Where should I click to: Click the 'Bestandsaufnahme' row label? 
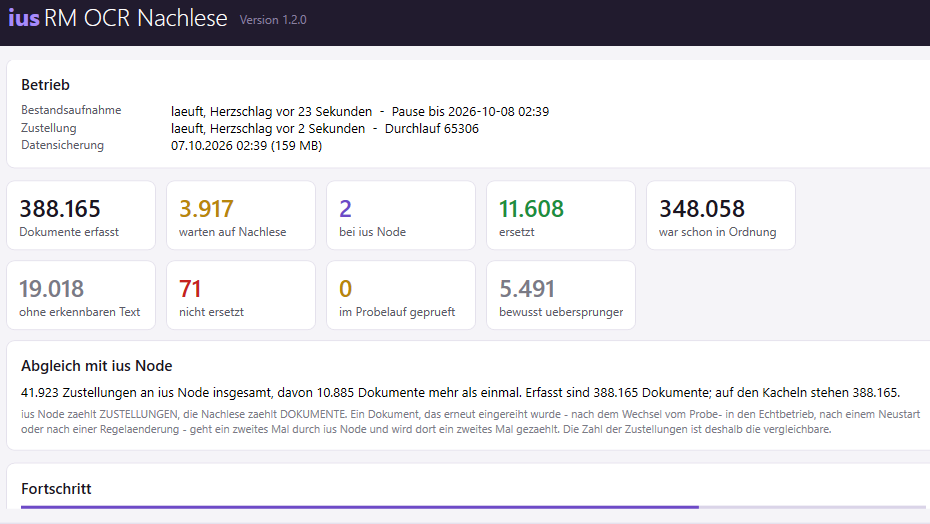[x=71, y=110]
